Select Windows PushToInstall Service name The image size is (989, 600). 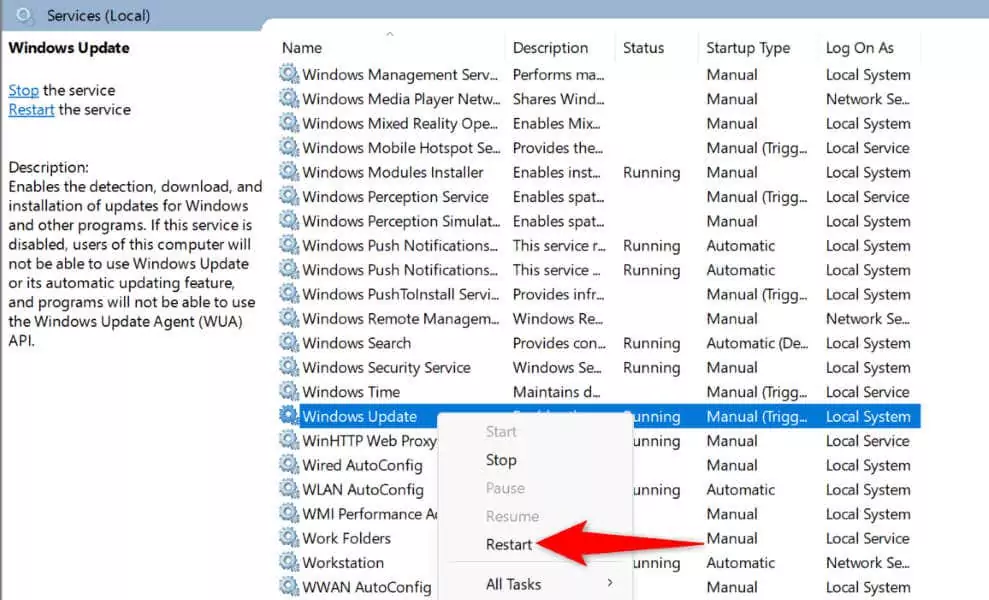click(401, 294)
